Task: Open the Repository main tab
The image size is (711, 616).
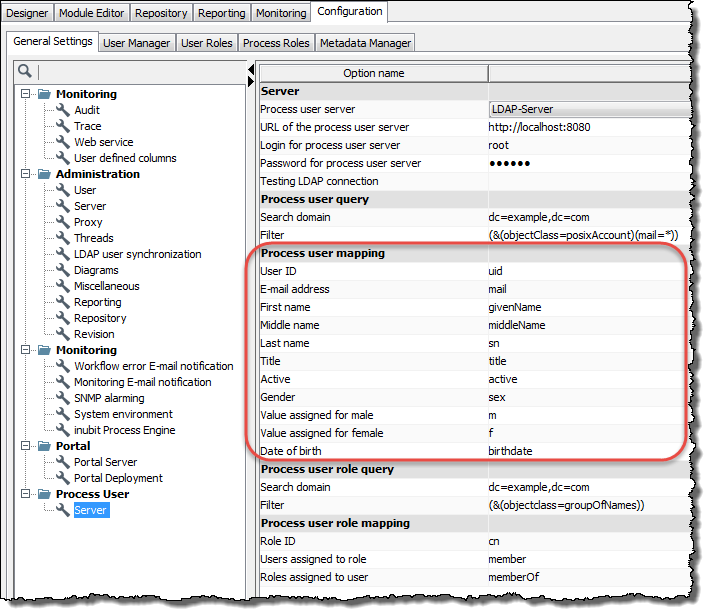Action: 161,13
